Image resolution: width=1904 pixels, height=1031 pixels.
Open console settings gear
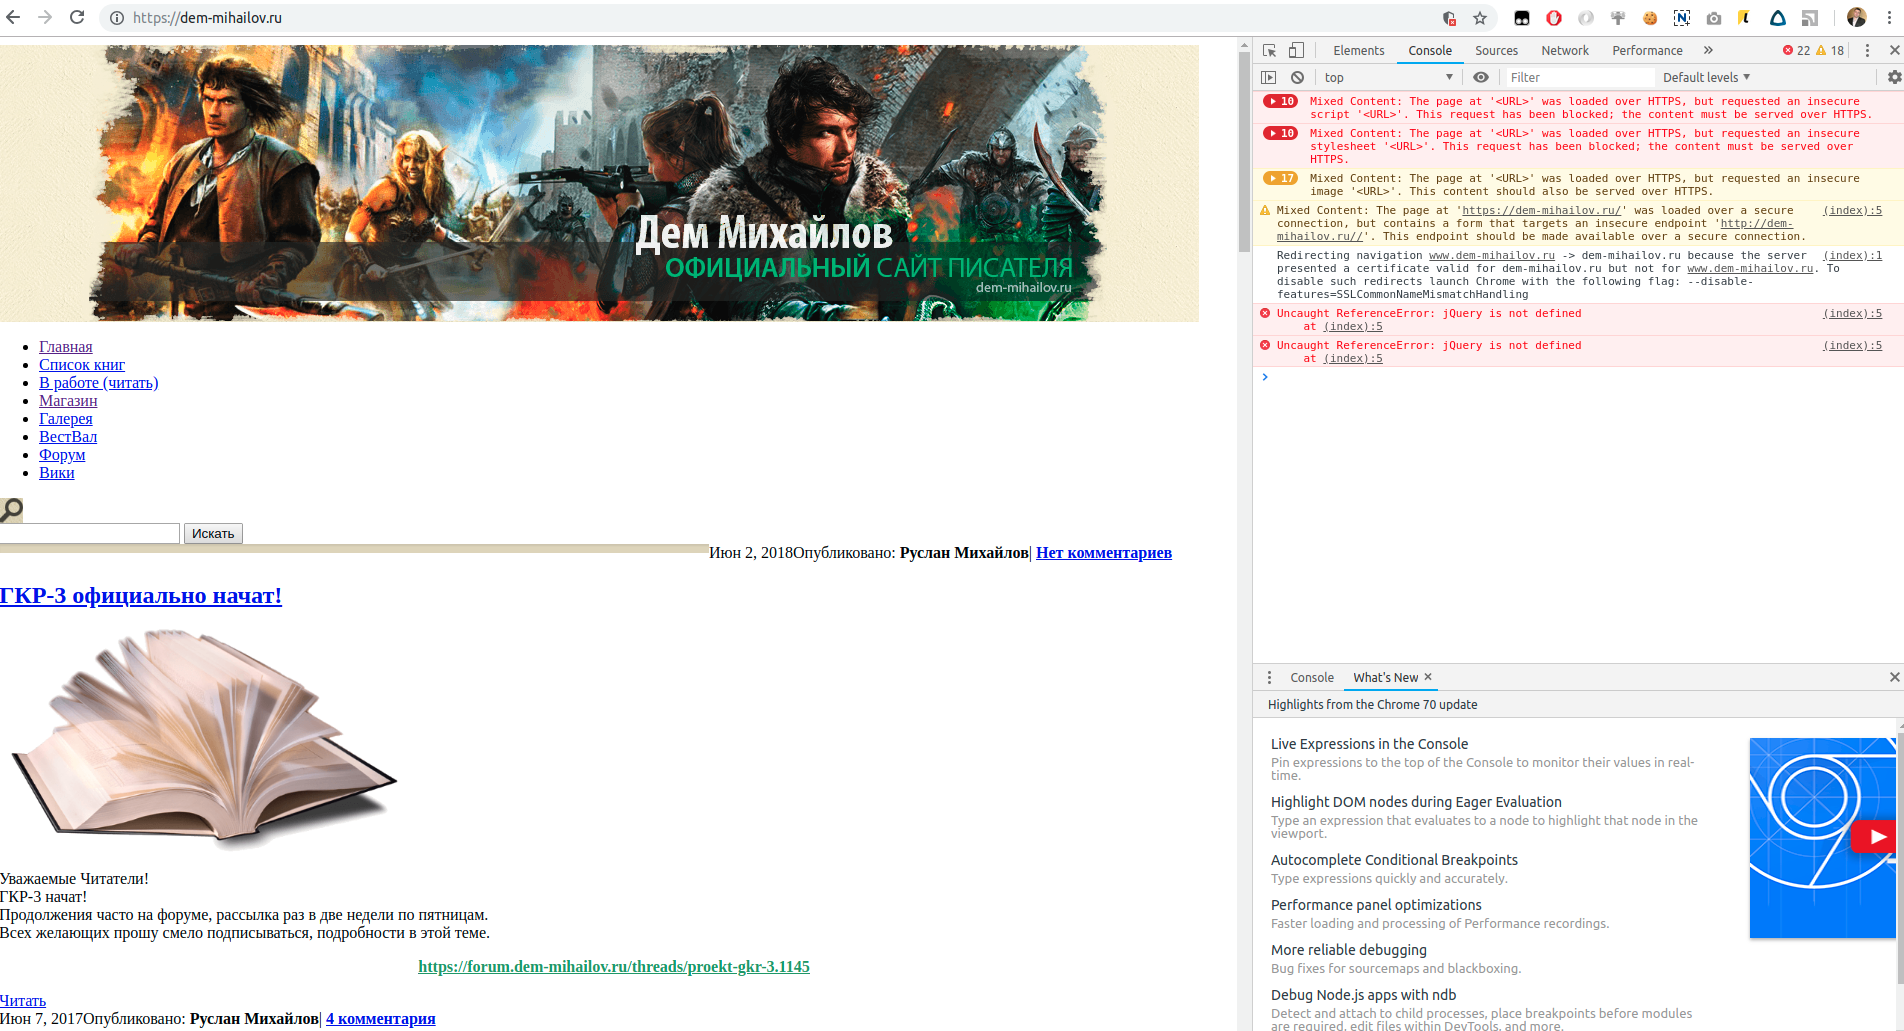point(1894,77)
